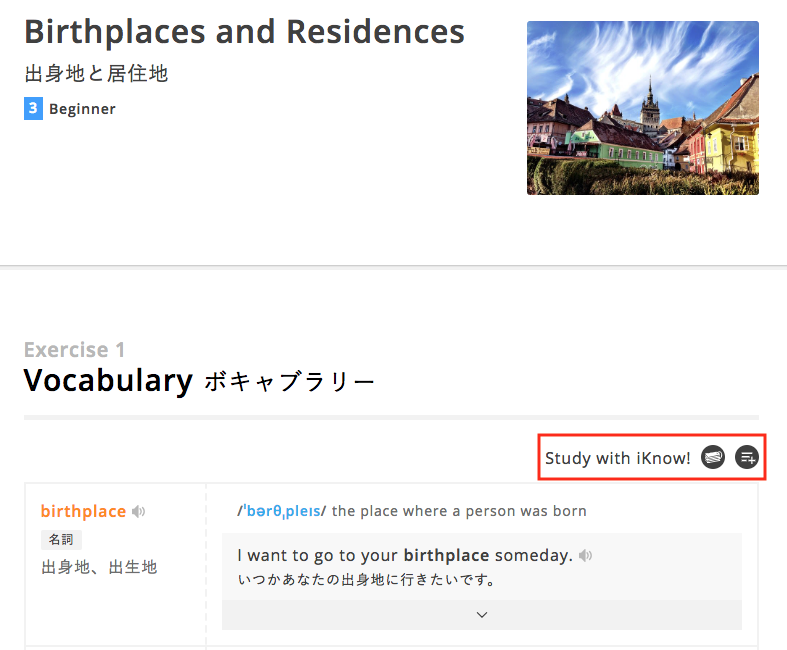Click the Beginner level label
The height and width of the screenshot is (650, 787).
82,109
